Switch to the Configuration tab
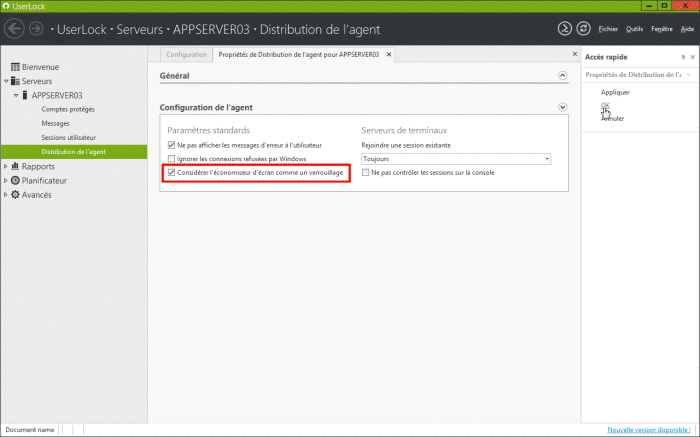 tap(186, 54)
